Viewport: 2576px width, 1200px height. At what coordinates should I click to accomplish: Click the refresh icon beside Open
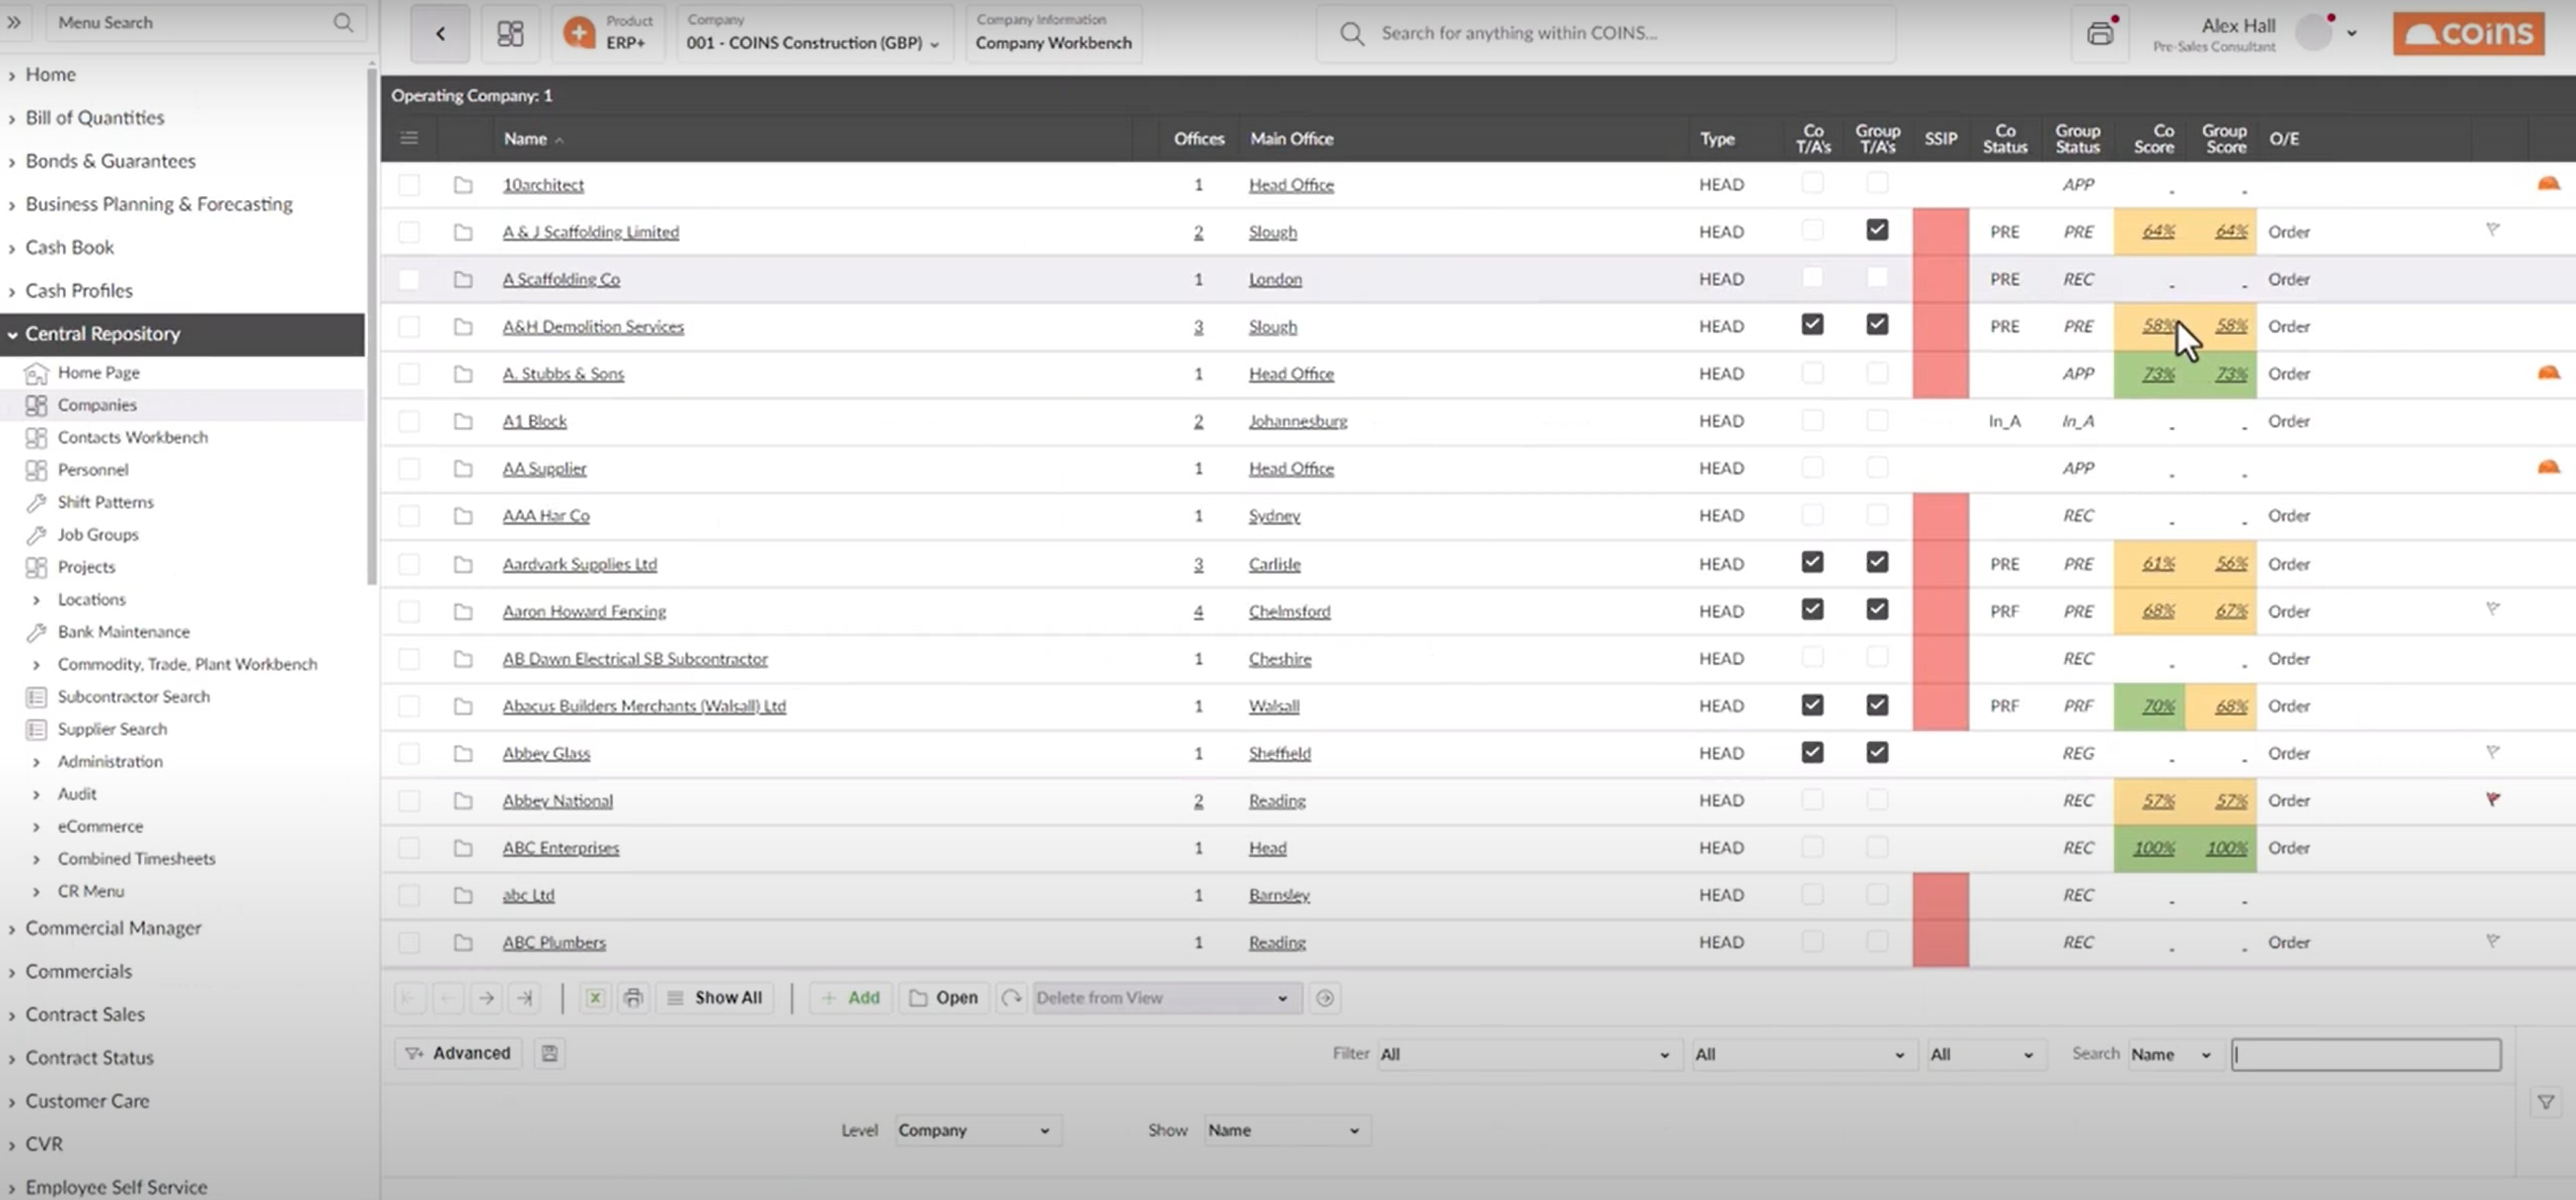[1011, 998]
